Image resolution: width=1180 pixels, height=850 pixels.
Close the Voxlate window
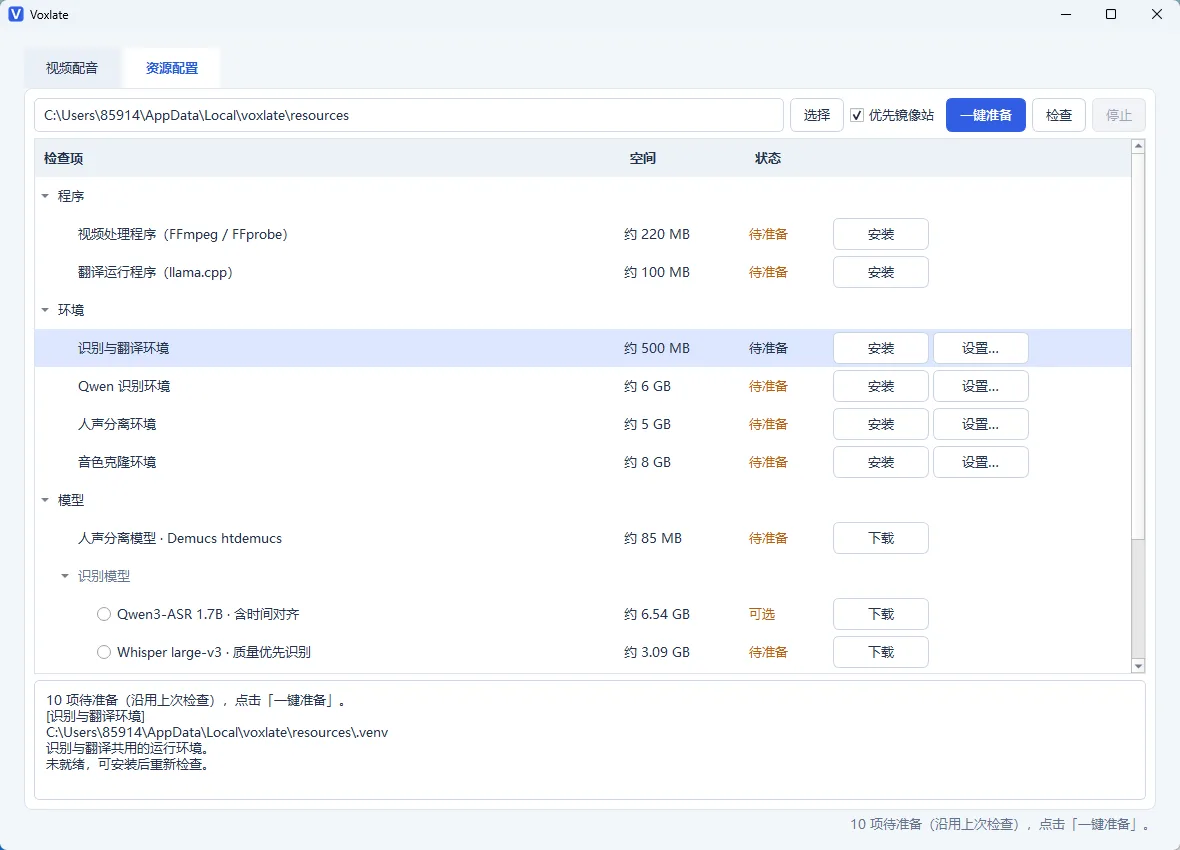coord(1157,14)
